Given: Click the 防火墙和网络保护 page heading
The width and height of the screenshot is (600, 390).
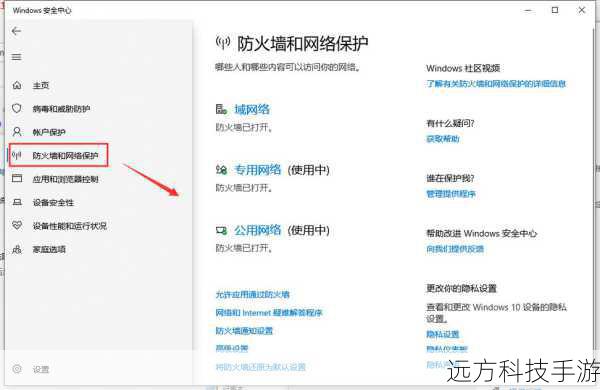Looking at the screenshot, I should point(303,44).
